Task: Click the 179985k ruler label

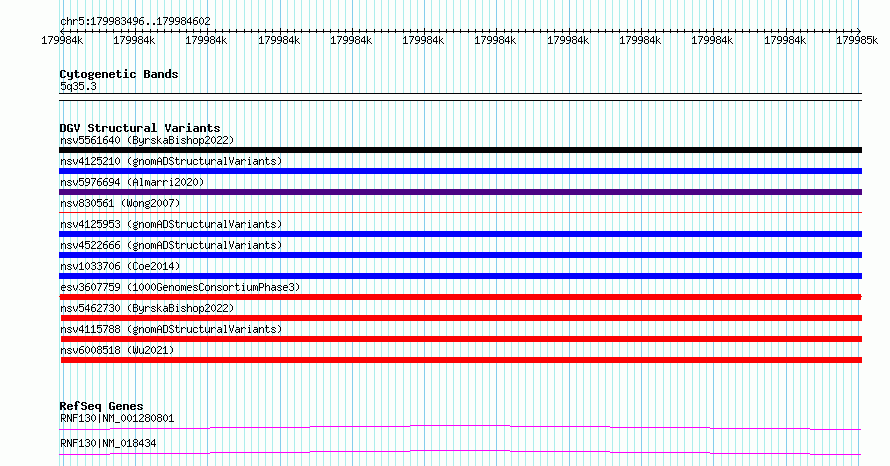Action: (x=857, y=40)
